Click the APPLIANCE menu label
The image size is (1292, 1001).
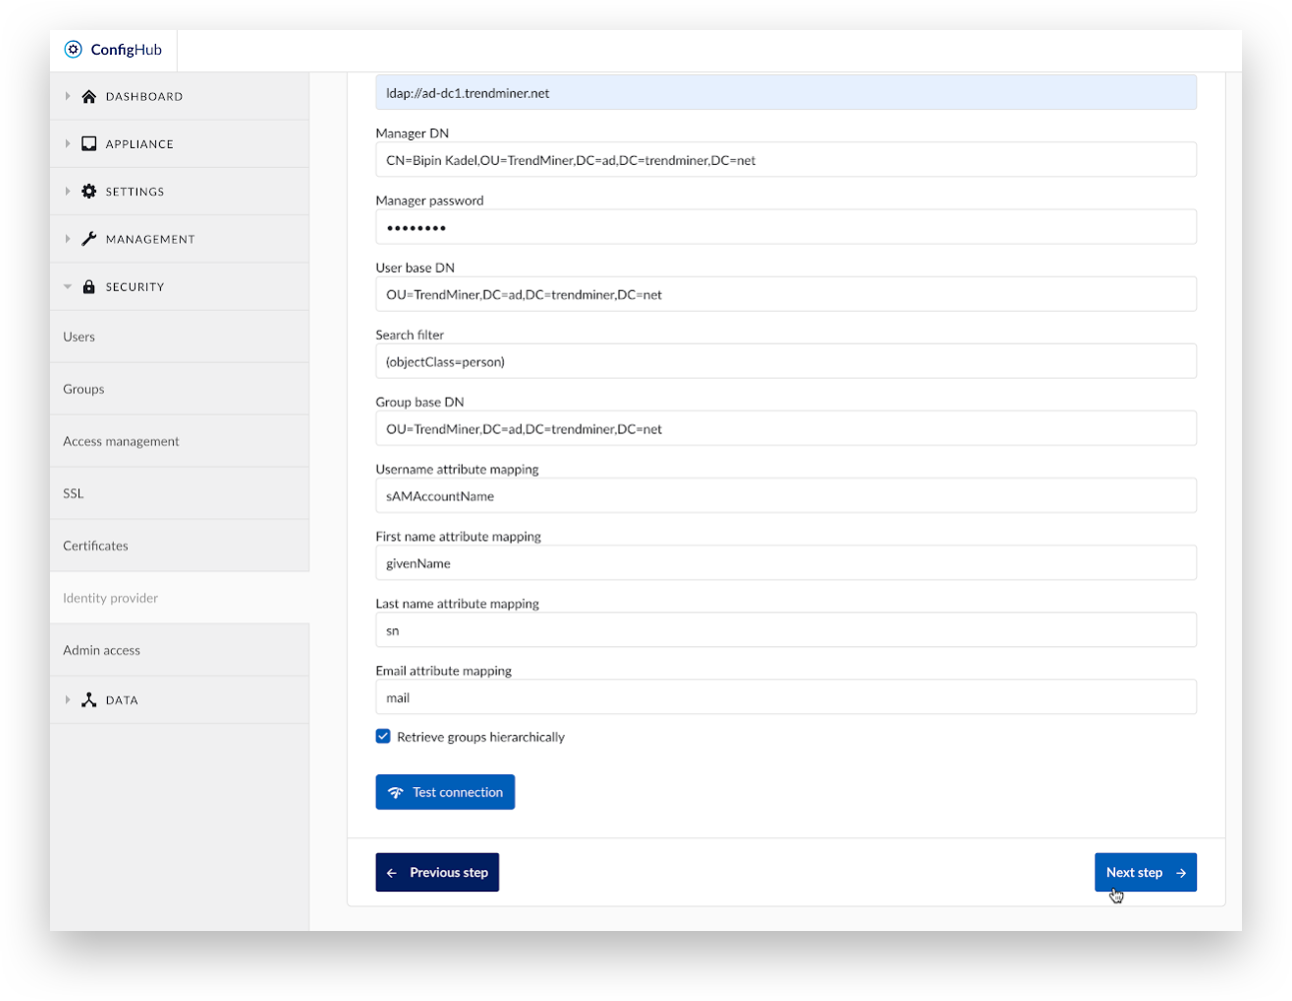pos(139,144)
